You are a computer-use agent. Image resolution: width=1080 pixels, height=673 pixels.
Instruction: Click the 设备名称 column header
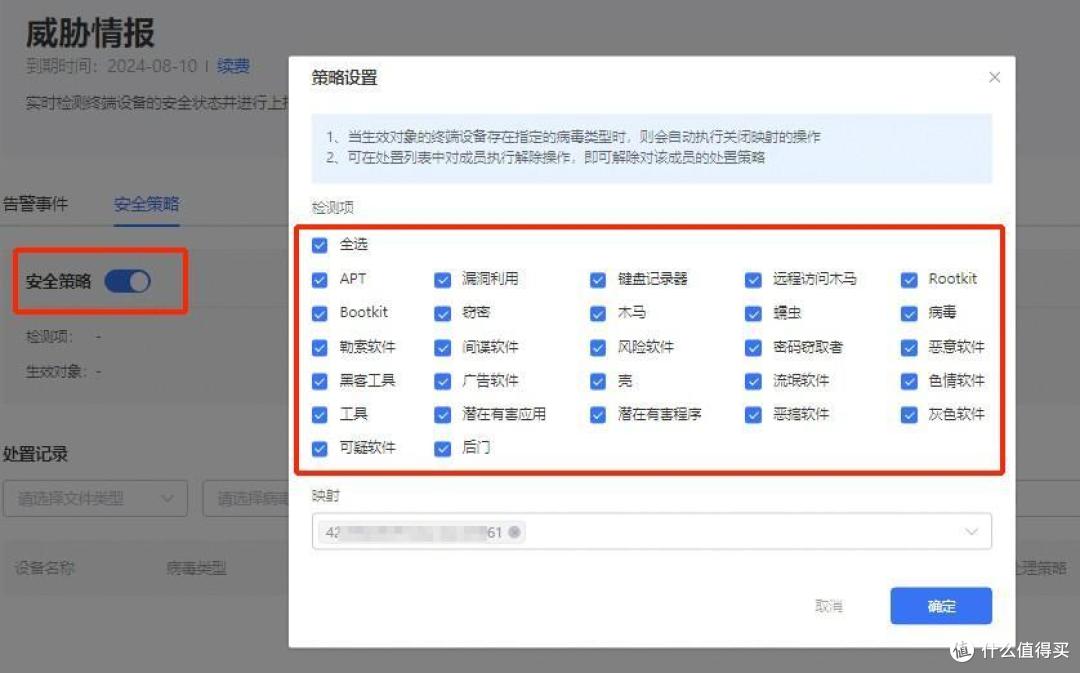pyautogui.click(x=45, y=568)
